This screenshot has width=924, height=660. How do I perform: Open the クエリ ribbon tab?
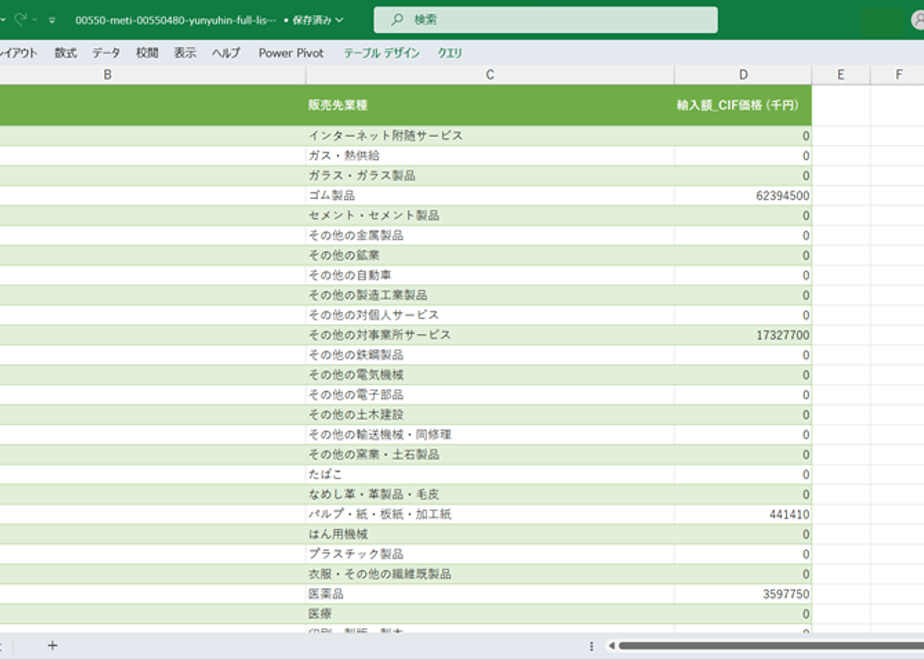pos(450,53)
